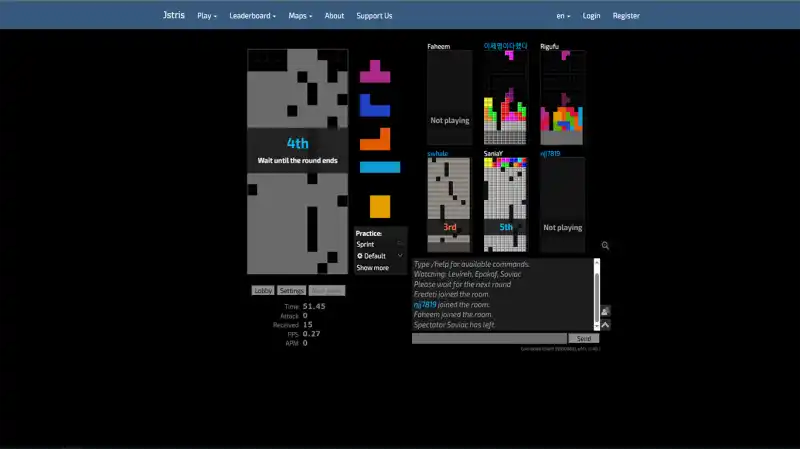Click the upward chevron icon beside chat

click(x=605, y=325)
